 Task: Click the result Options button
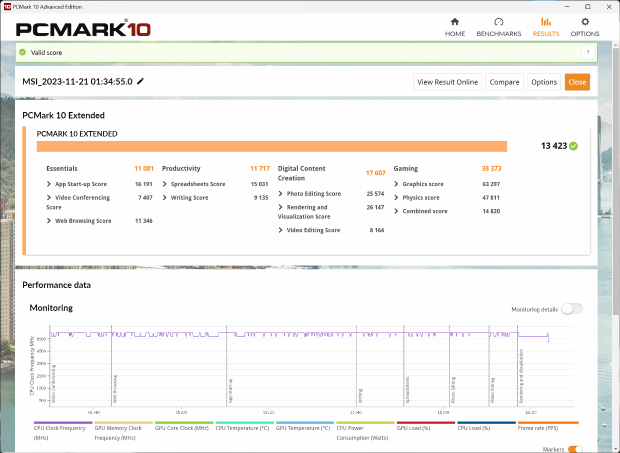tap(544, 82)
